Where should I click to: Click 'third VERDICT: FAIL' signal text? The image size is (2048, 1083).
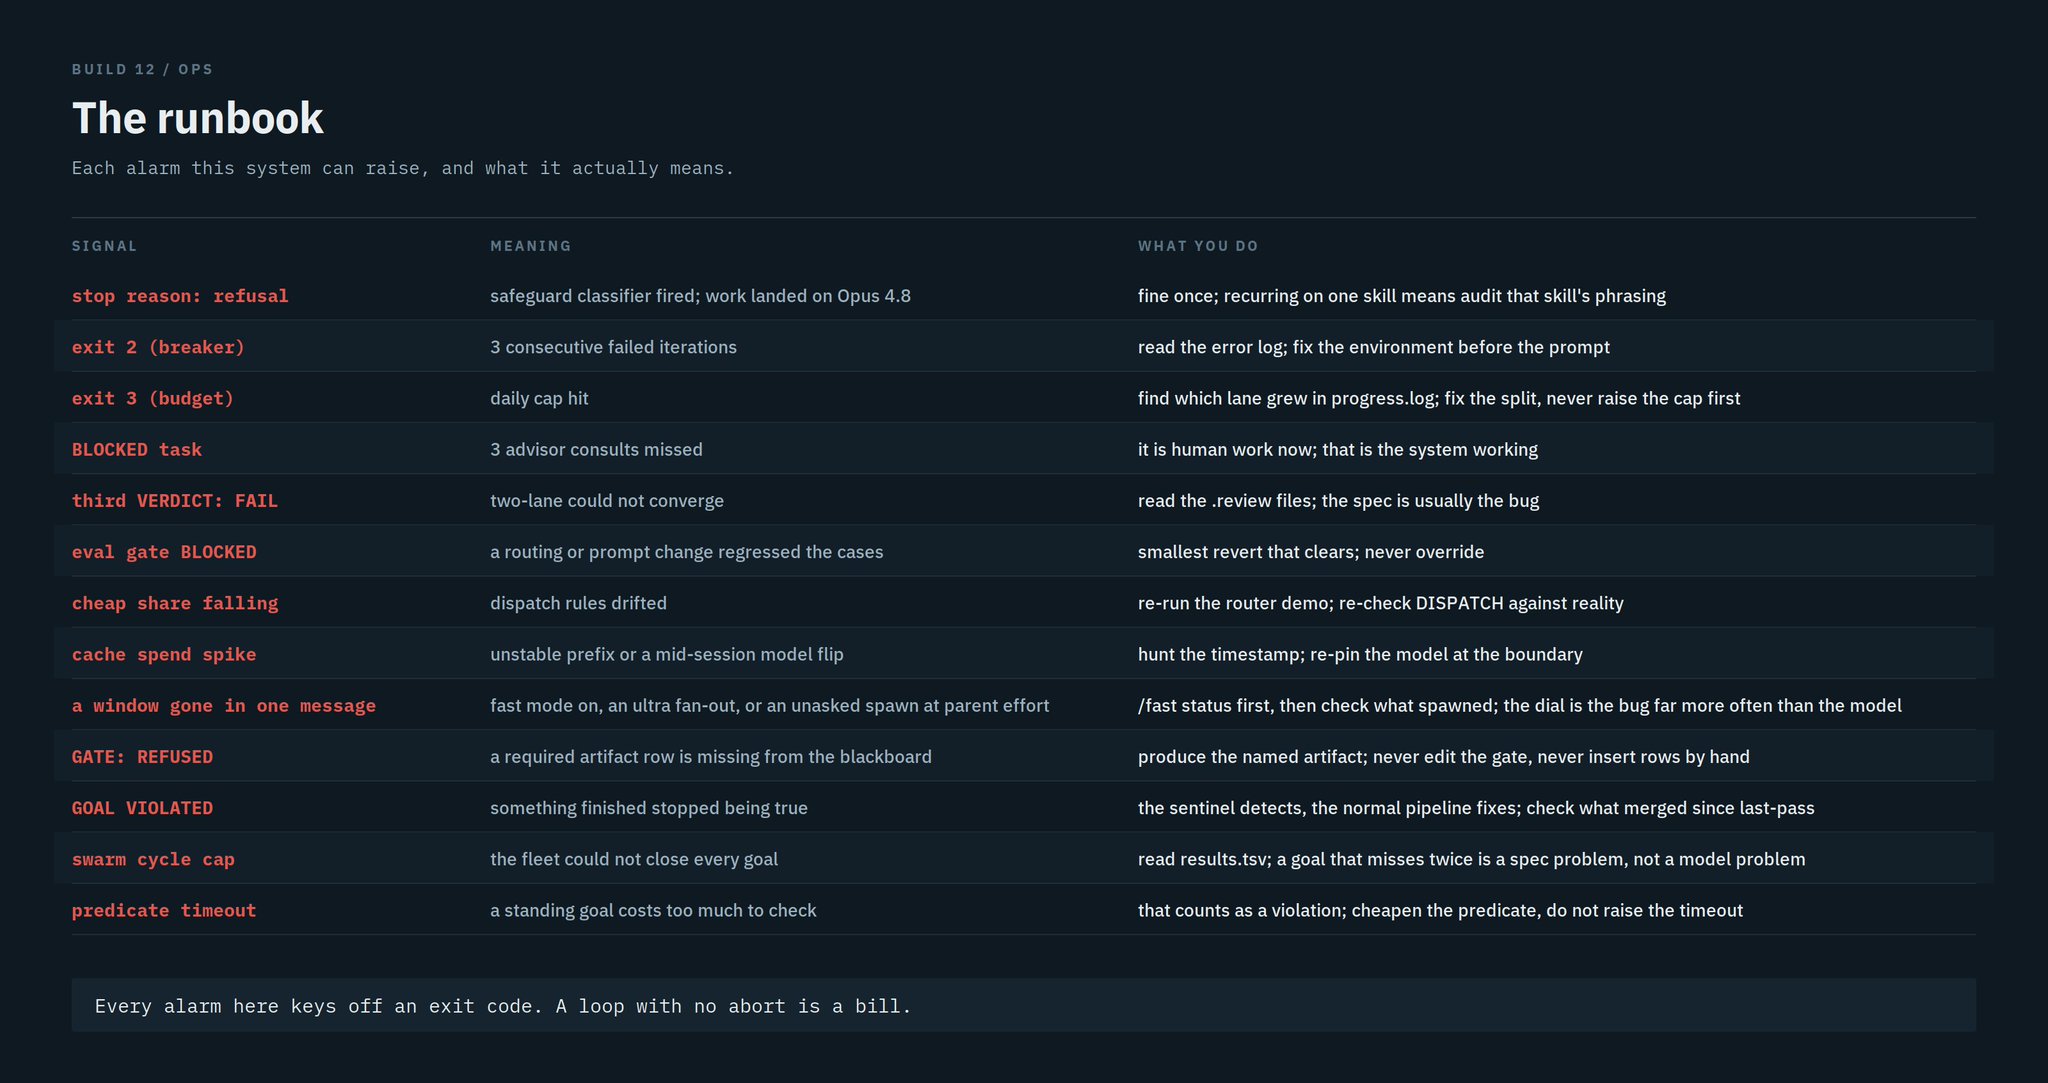point(175,501)
